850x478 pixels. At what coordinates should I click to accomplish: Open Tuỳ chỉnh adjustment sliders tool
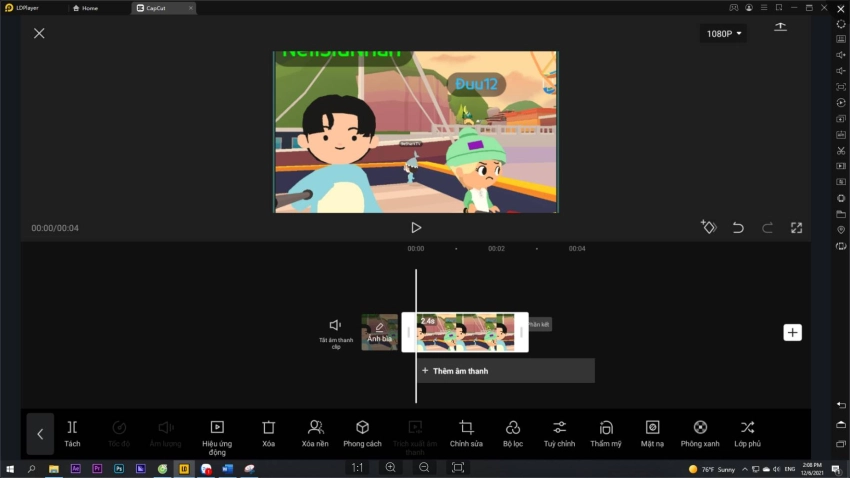559,433
